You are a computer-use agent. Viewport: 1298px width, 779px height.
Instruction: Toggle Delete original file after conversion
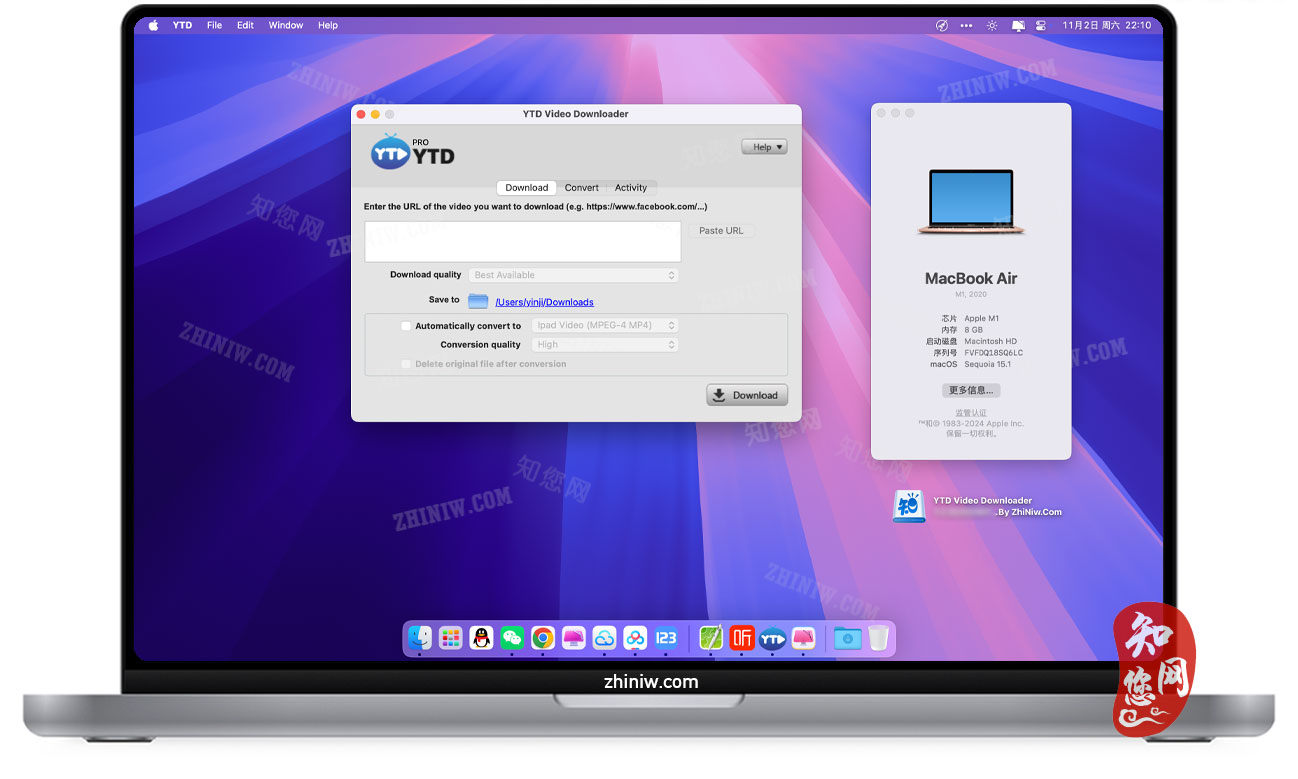[x=406, y=364]
